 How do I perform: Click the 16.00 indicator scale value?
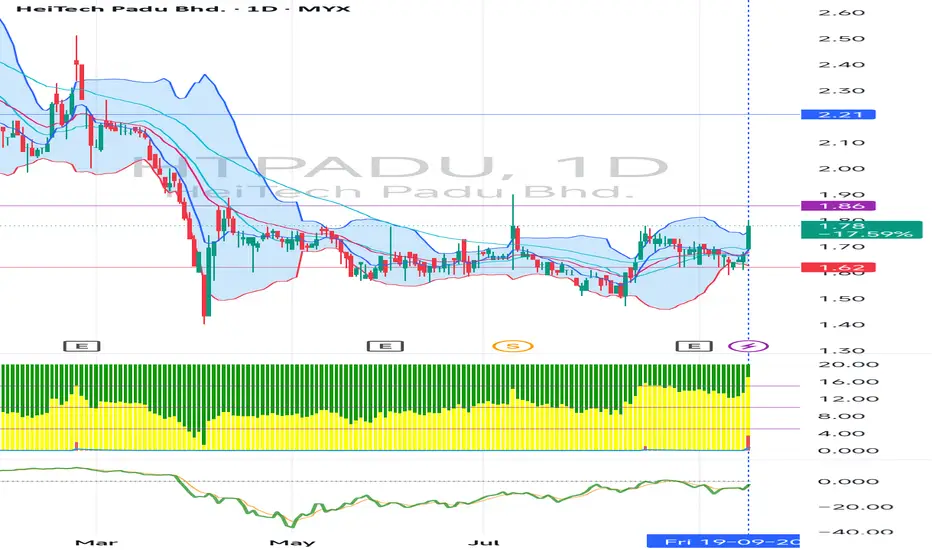tap(848, 382)
